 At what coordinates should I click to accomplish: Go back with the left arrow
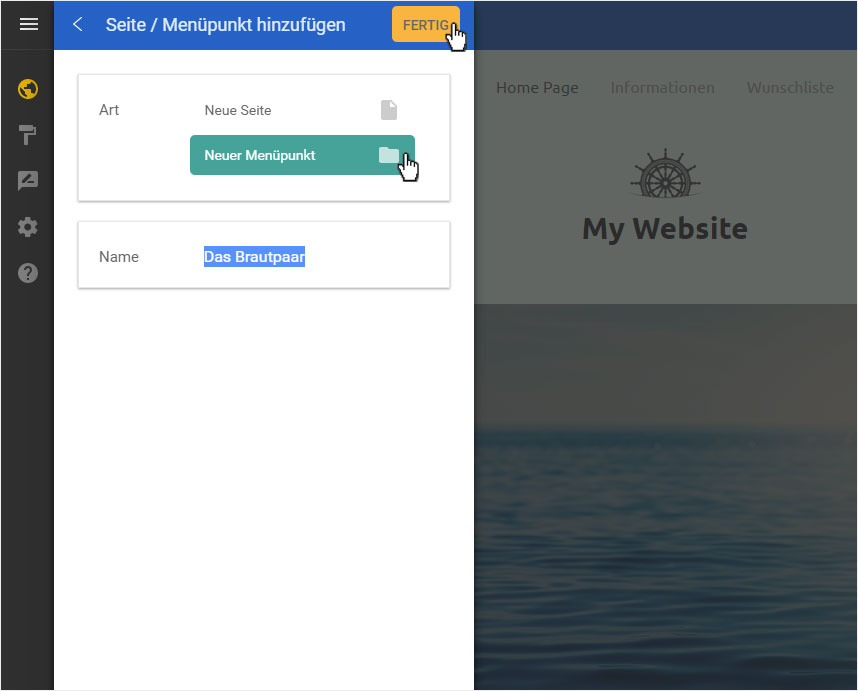(x=78, y=24)
